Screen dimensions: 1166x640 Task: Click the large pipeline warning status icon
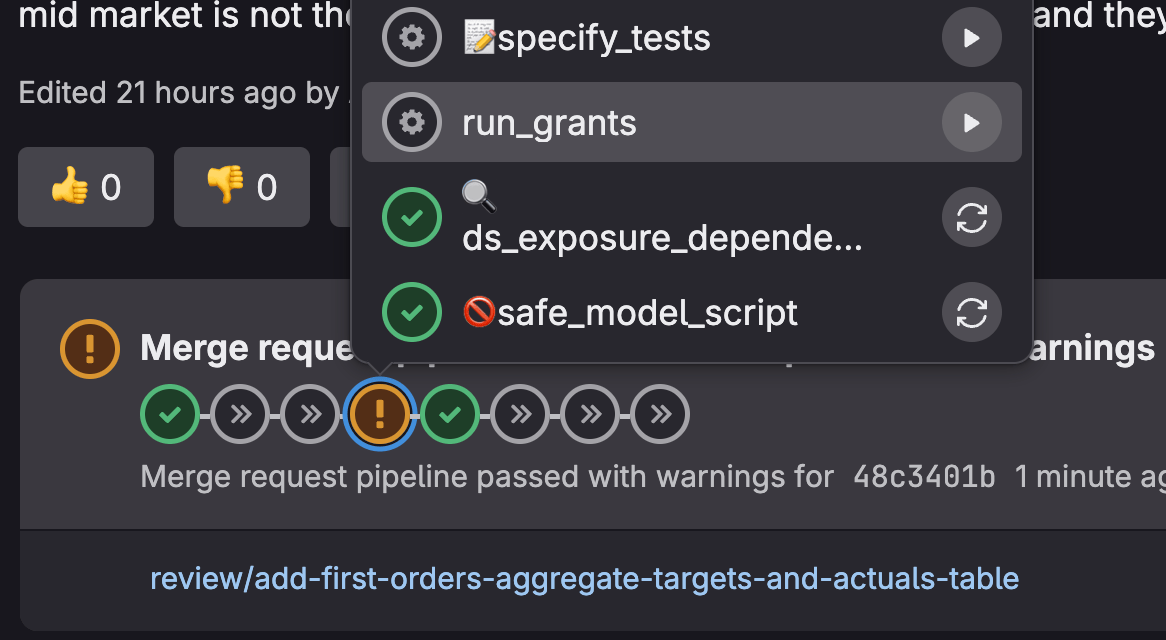click(x=90, y=349)
